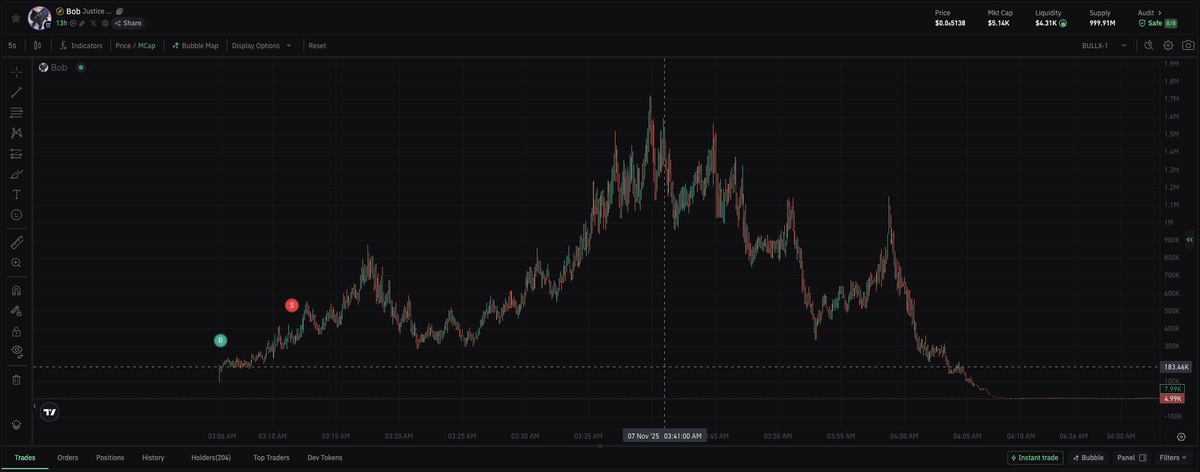The height and width of the screenshot is (472, 1200).
Task: Toggle the Panel layout button
Action: (1131, 457)
